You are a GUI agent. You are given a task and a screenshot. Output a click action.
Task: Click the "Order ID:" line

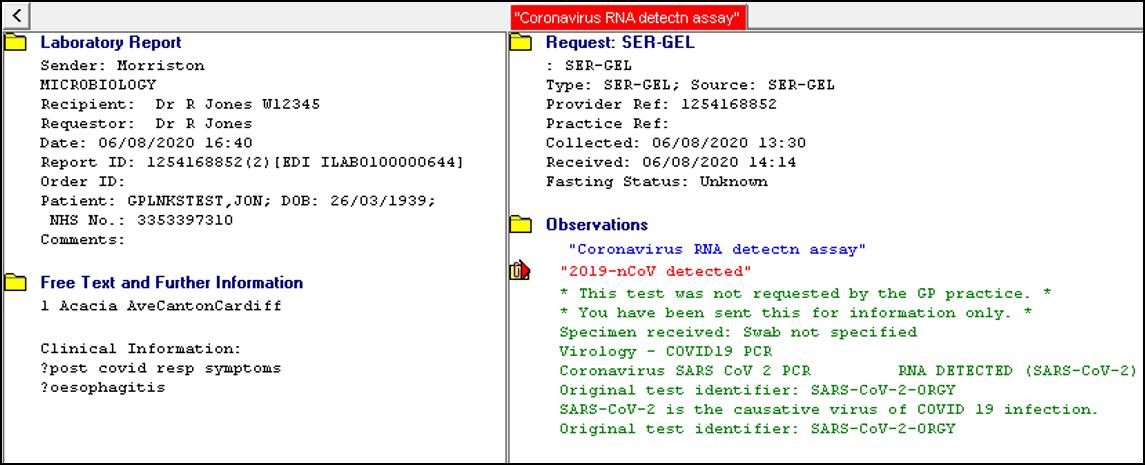[x=83, y=181]
